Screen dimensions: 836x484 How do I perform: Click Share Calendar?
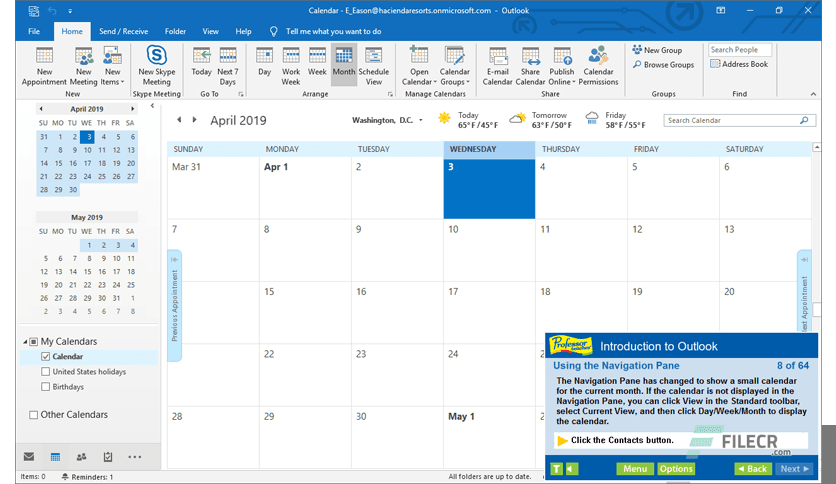point(530,66)
